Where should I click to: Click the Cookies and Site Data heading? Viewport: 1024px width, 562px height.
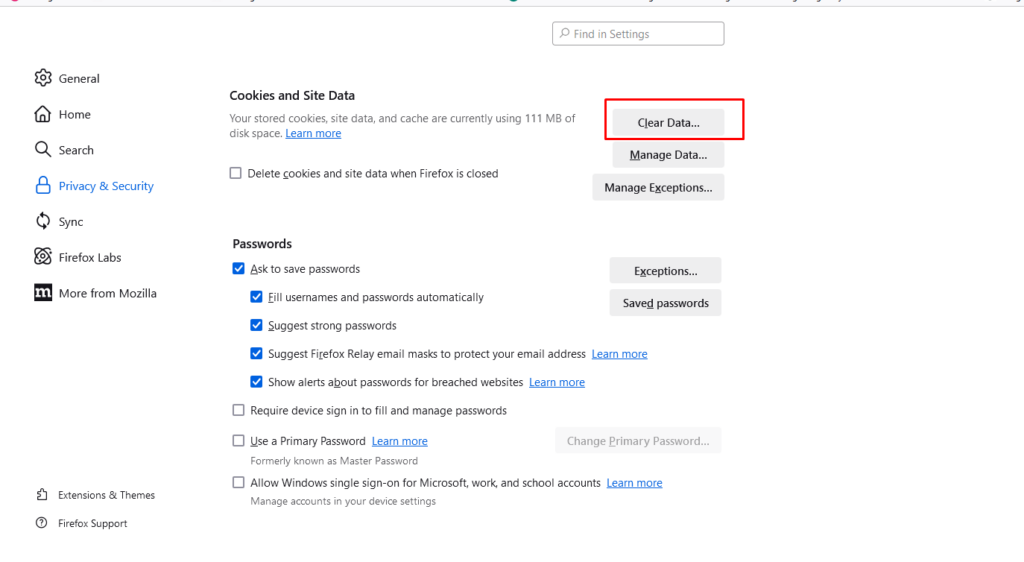(292, 95)
